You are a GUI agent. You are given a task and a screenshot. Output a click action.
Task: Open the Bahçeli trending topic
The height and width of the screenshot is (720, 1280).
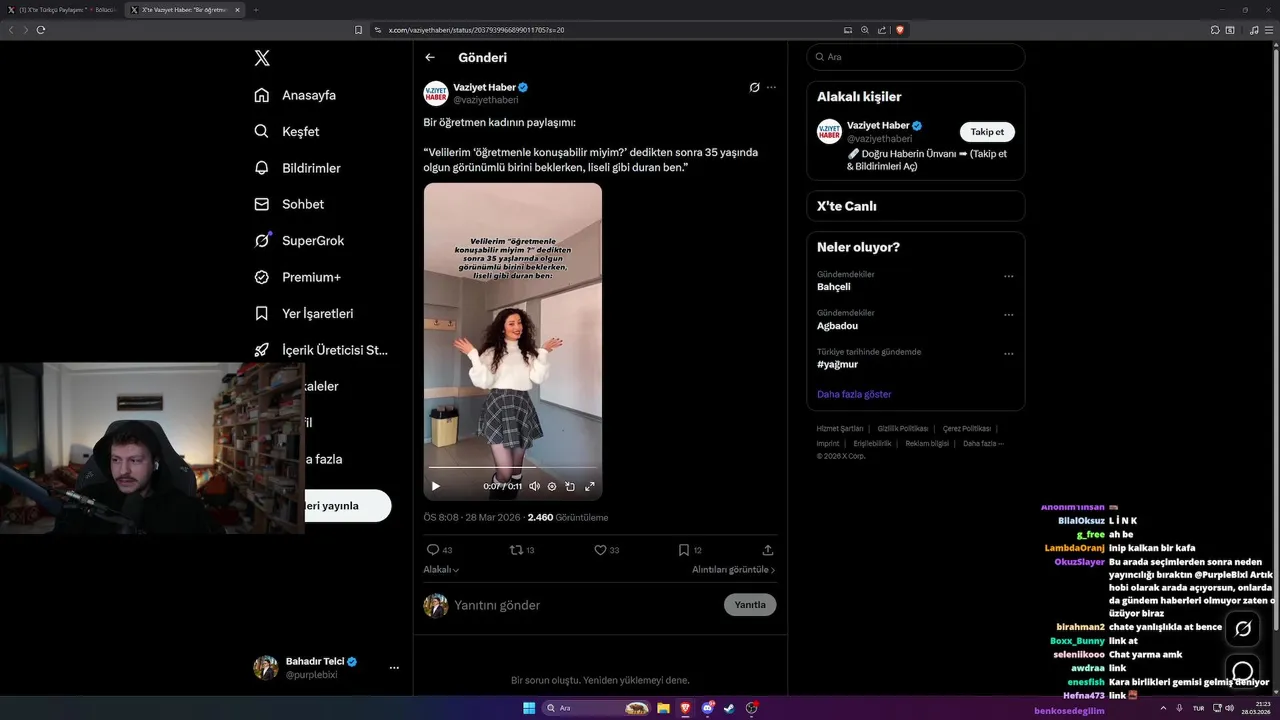click(x=834, y=287)
